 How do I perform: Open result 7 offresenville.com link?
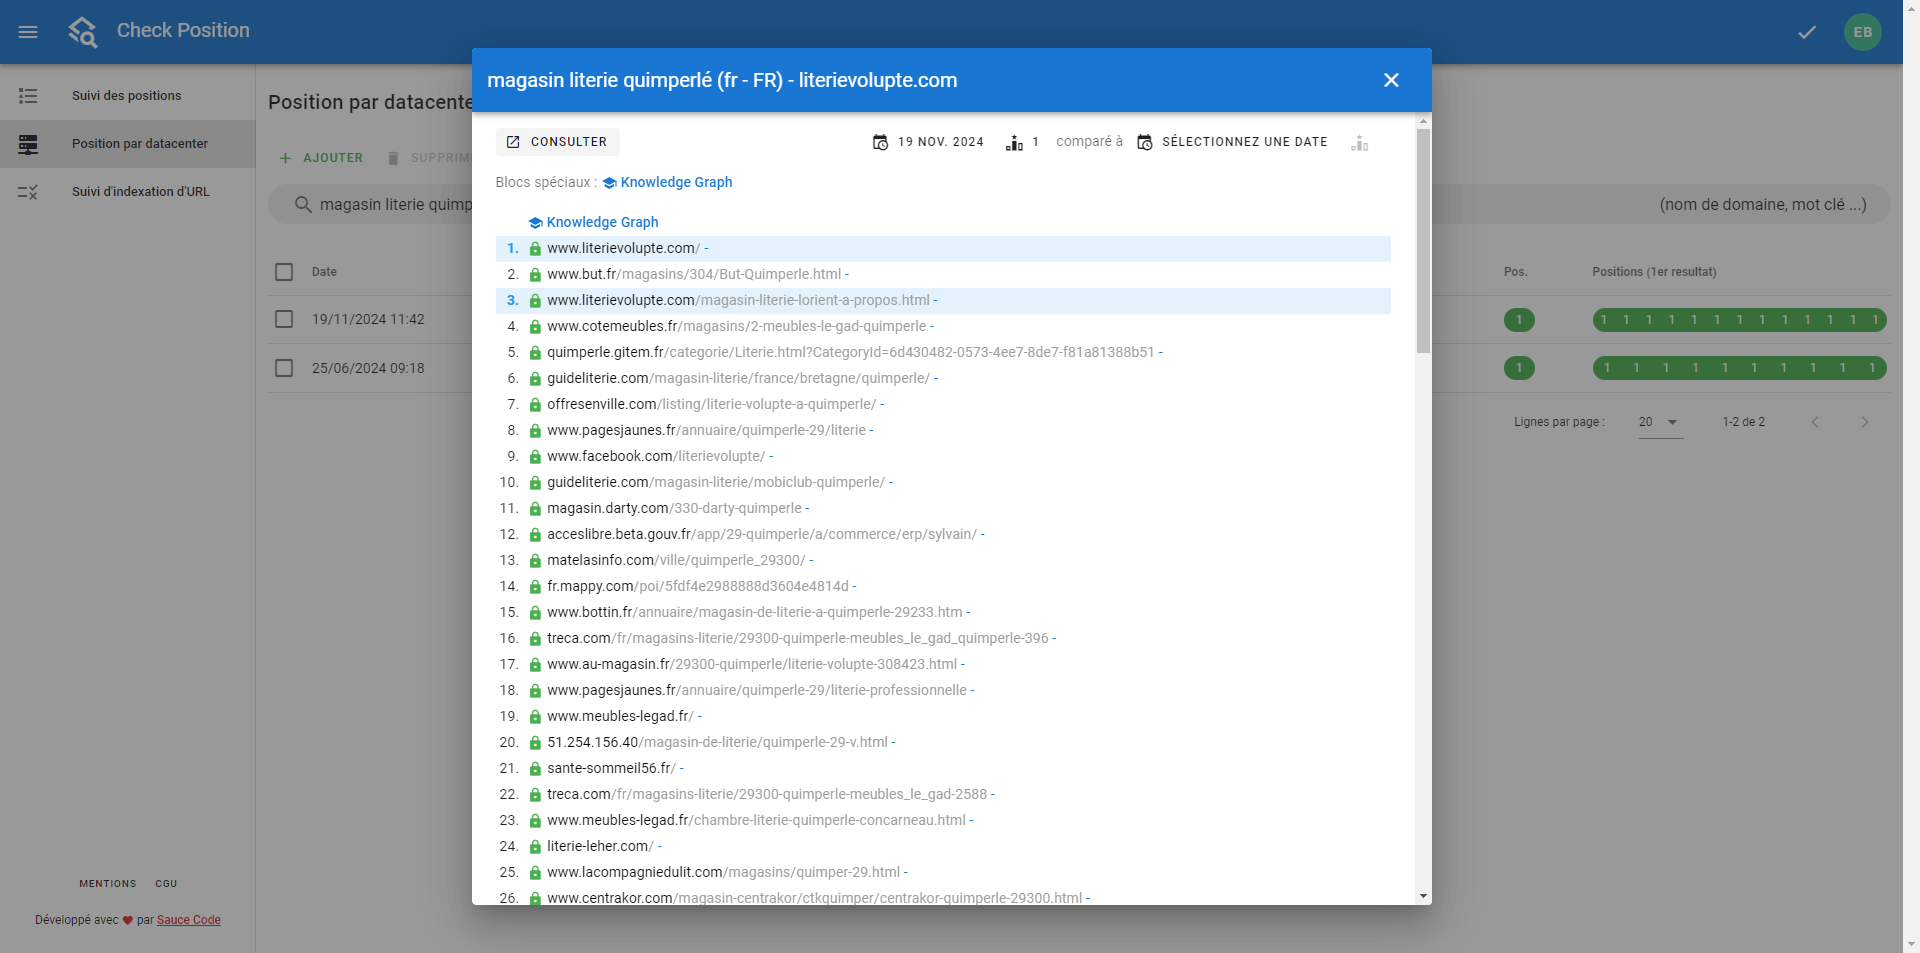tap(711, 404)
